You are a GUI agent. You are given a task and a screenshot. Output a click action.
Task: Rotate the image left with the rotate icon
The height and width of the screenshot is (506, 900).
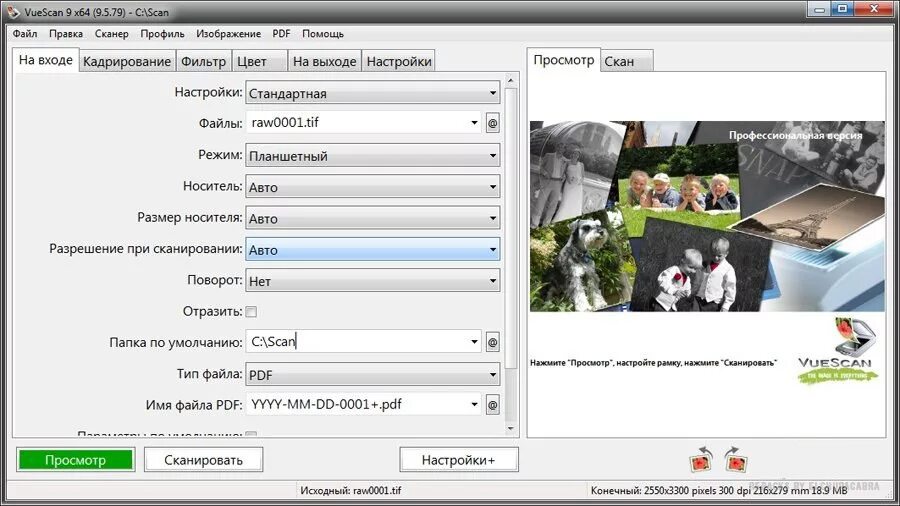point(701,460)
